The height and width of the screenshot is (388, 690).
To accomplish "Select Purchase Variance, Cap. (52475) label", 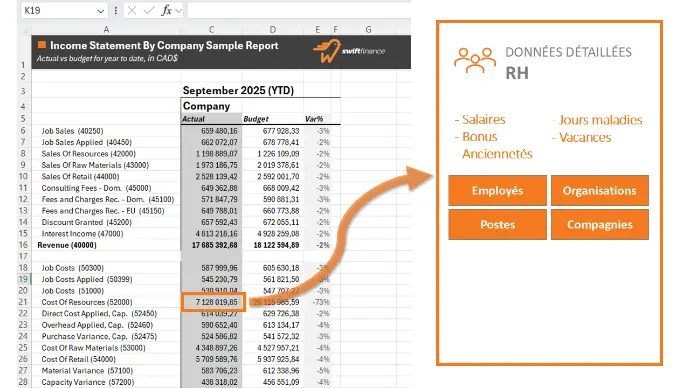I will click(99, 337).
